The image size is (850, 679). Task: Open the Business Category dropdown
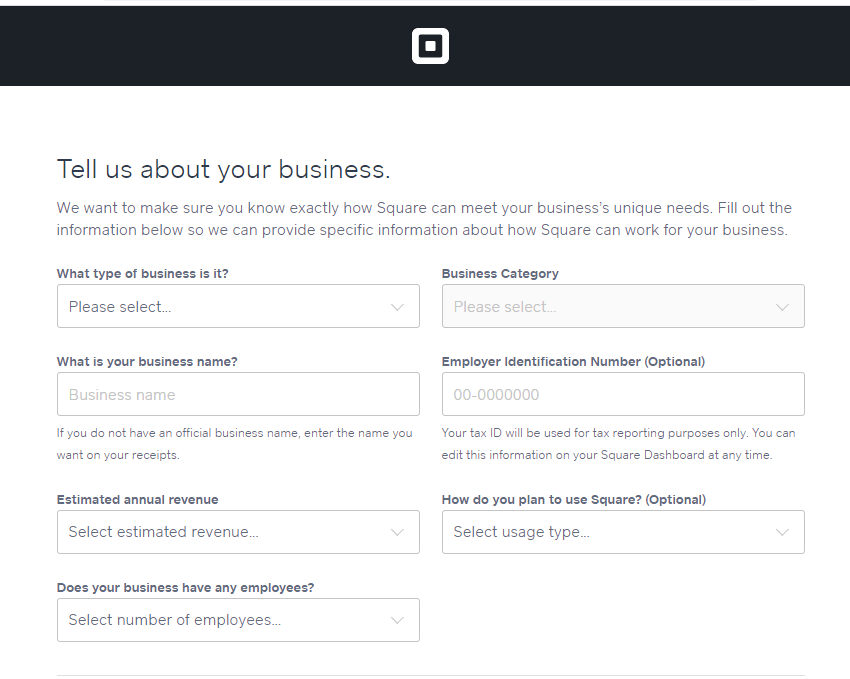click(623, 306)
